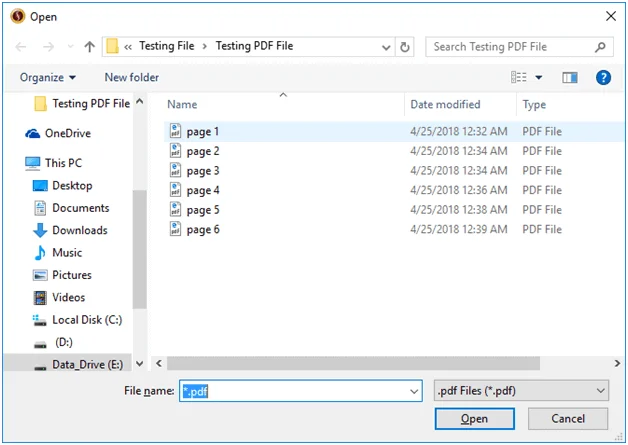Open the file type .pdf Files dropdown
This screenshot has width=628, height=445.
(x=521, y=391)
